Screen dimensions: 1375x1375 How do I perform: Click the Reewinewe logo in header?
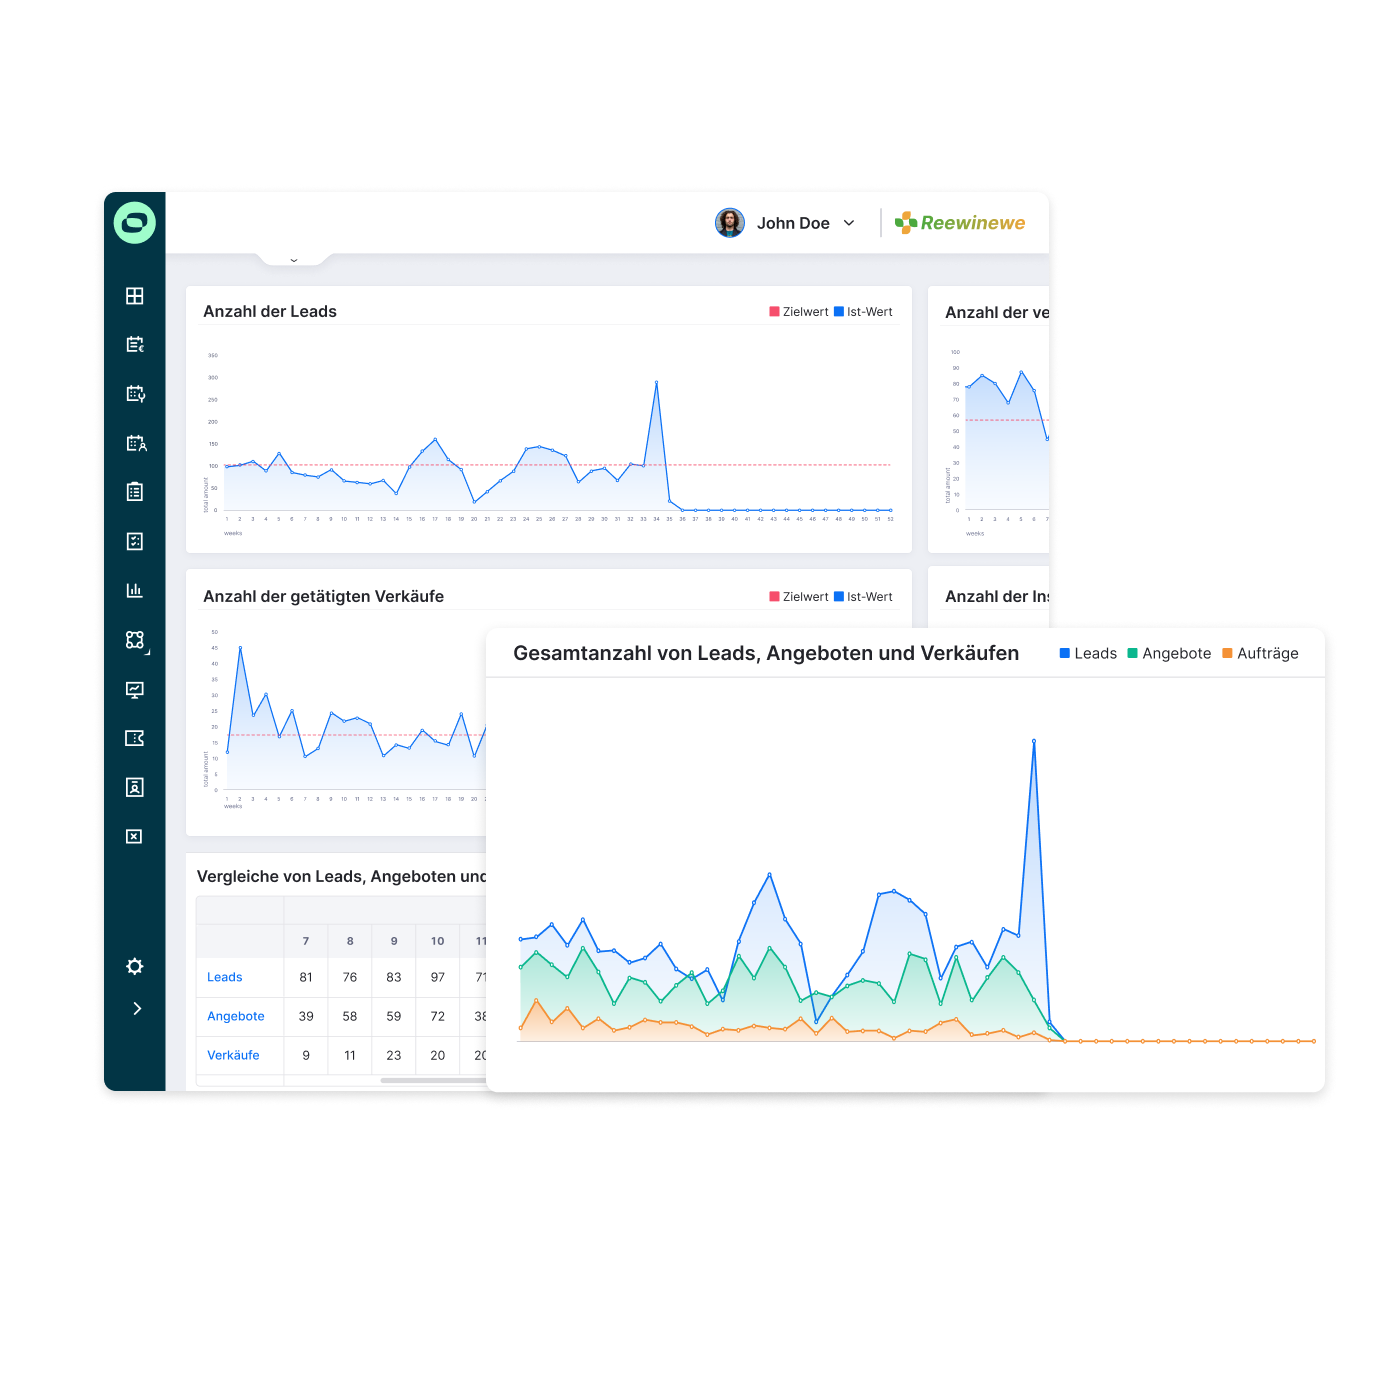(x=960, y=223)
